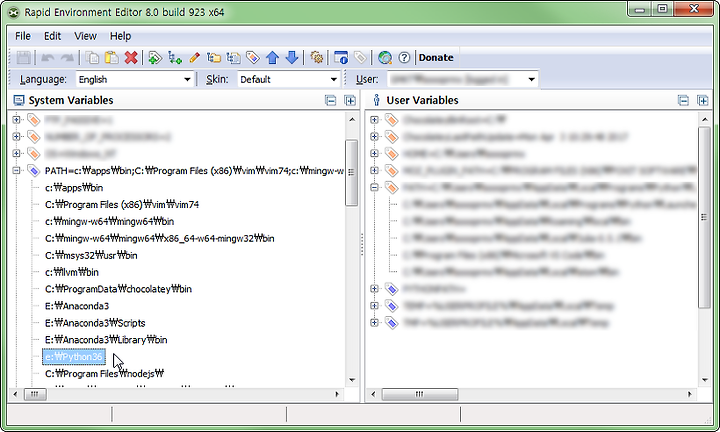Viewport: 720px width, 432px height.
Task: Collapse all System Variables icon
Action: click(x=331, y=100)
